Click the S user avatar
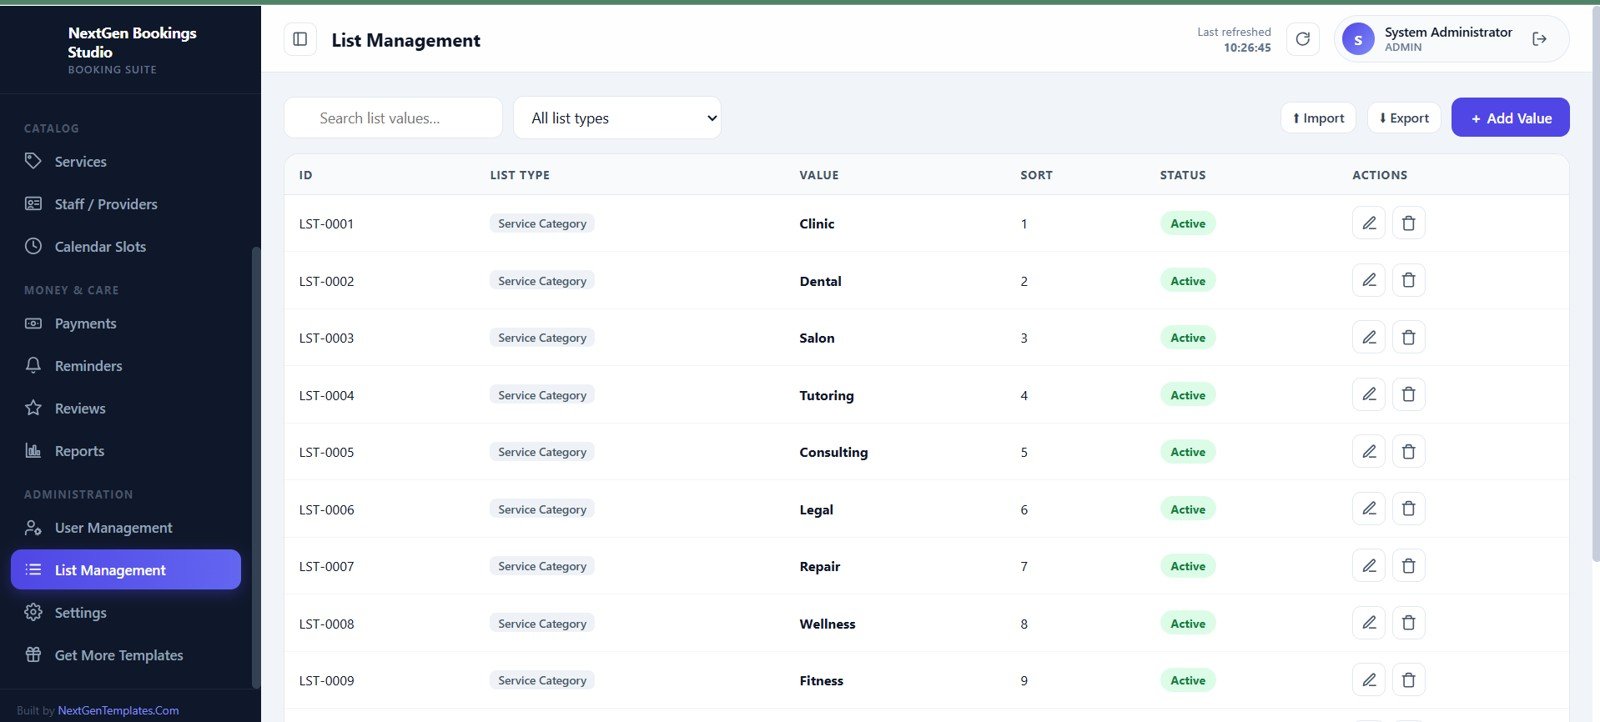This screenshot has width=1600, height=722. pos(1357,40)
